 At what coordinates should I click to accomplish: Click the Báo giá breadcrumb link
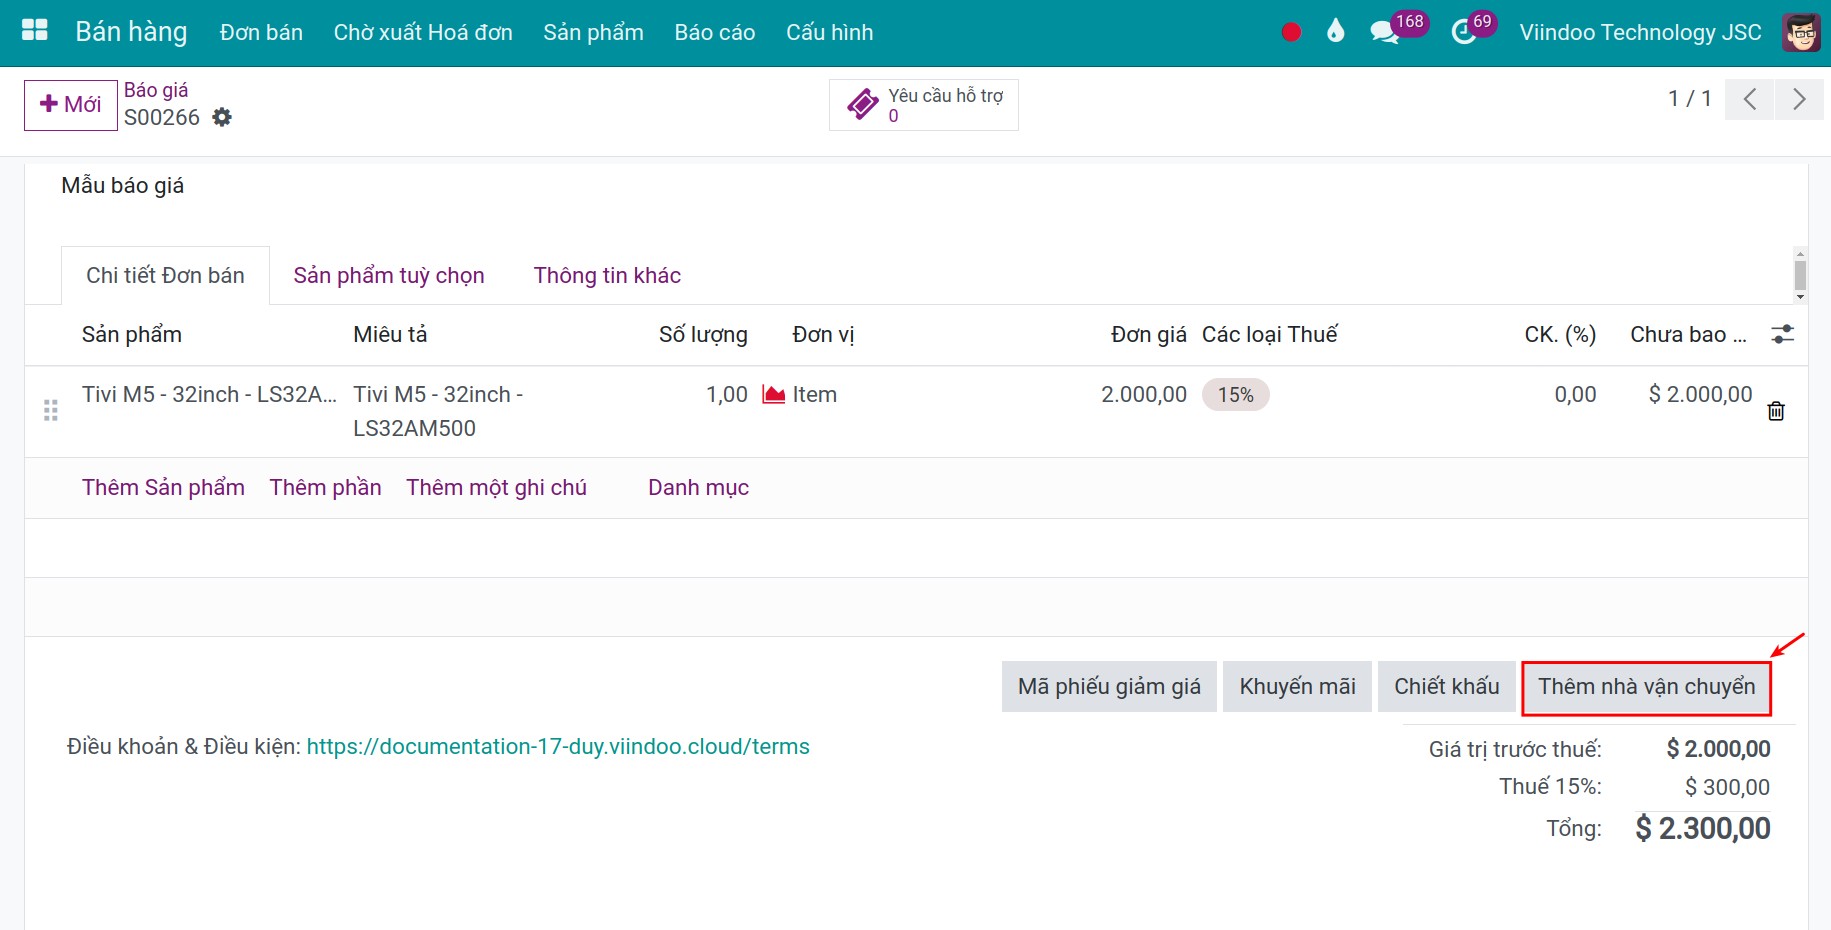(x=156, y=90)
